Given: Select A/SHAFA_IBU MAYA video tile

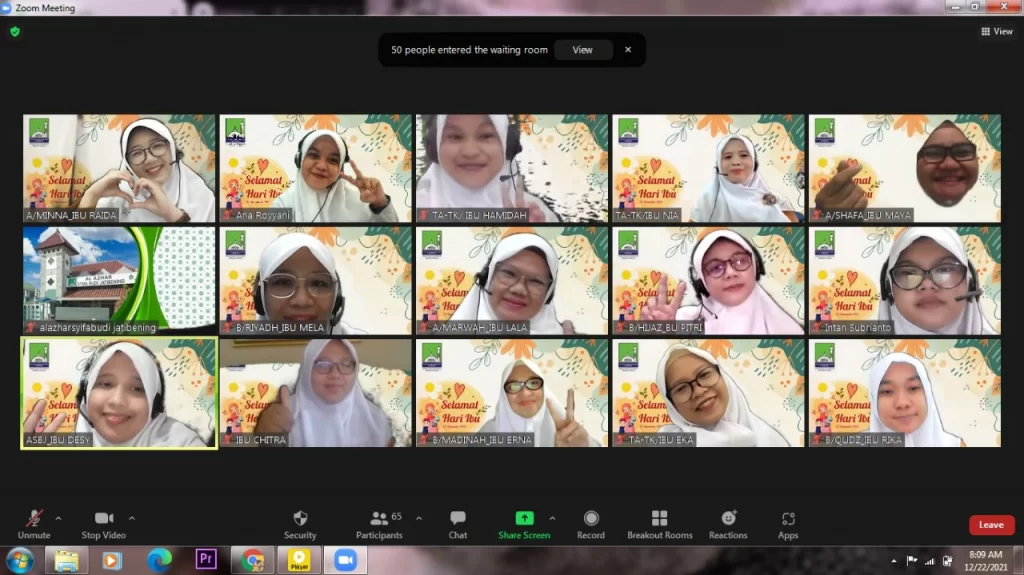Looking at the screenshot, I should tap(905, 169).
